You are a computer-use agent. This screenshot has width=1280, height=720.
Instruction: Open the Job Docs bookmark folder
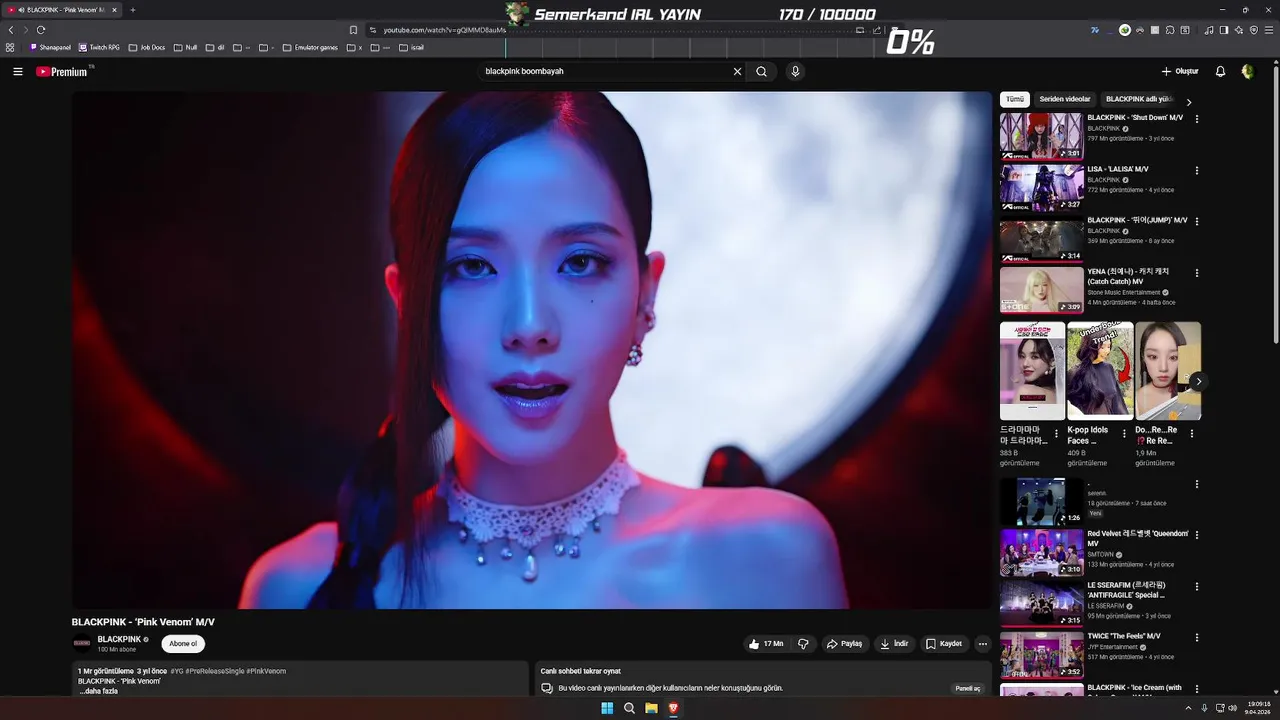[x=147, y=47]
